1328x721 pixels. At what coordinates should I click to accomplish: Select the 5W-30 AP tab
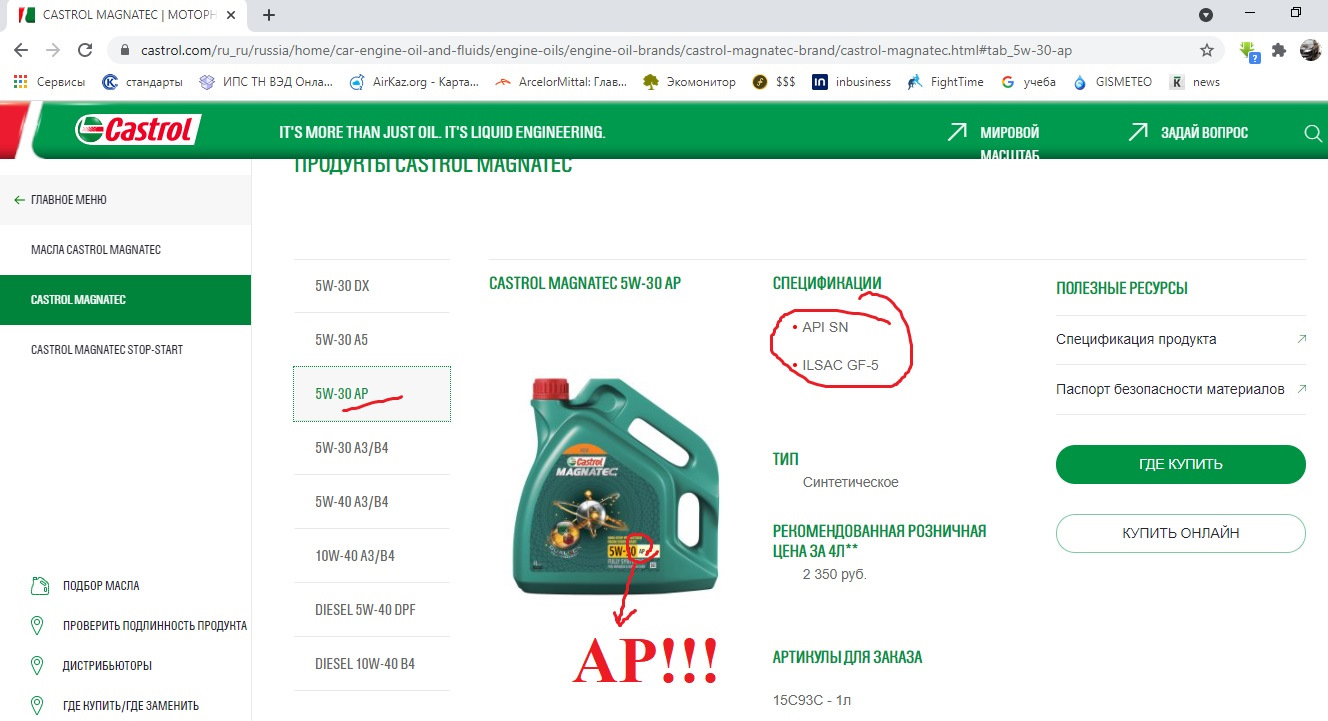pos(371,394)
